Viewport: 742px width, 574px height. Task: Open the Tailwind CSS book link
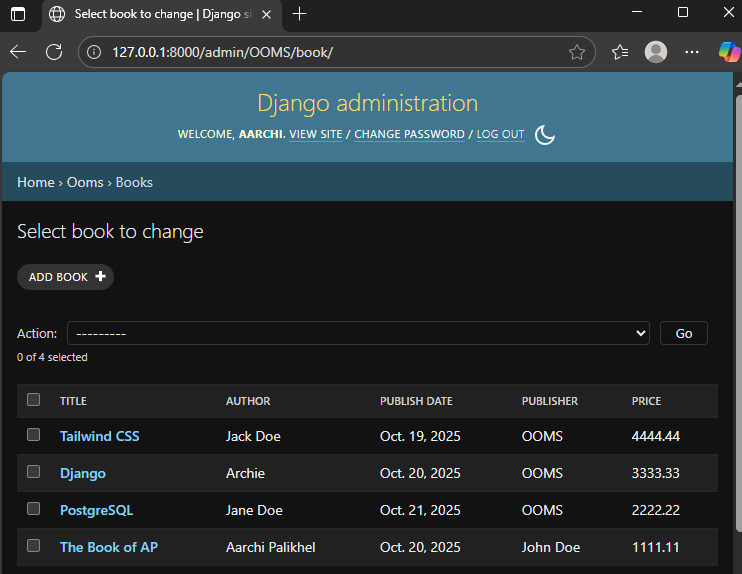[x=99, y=436]
